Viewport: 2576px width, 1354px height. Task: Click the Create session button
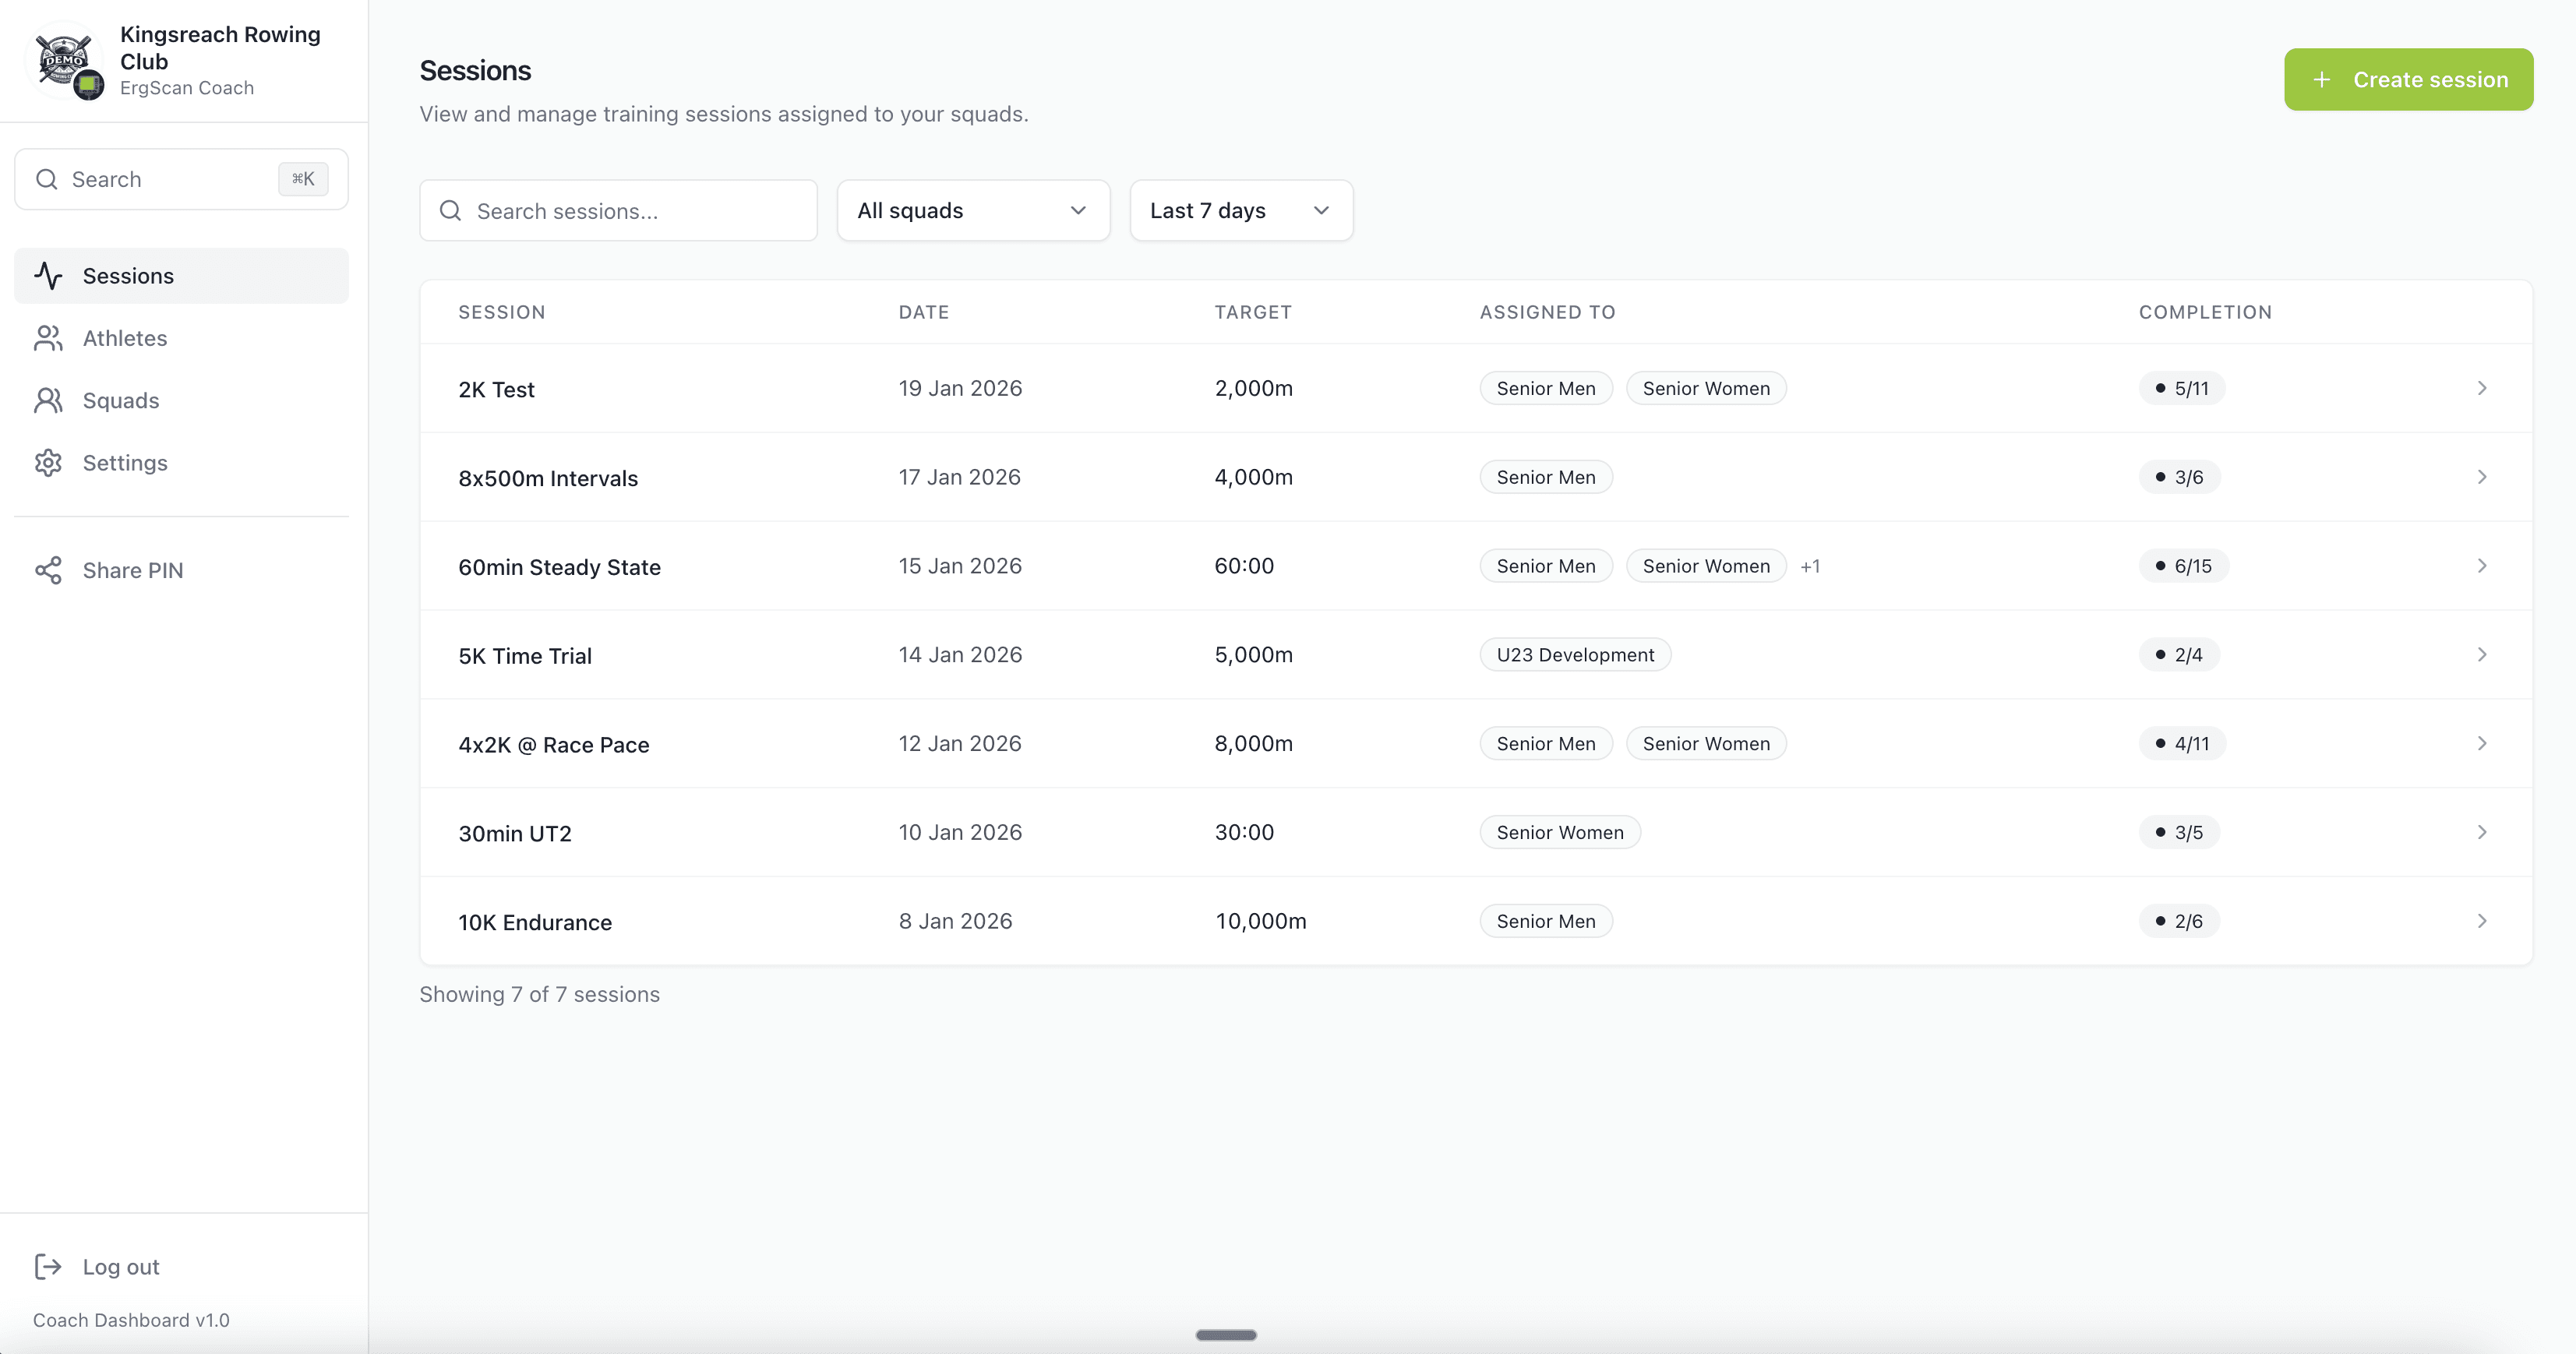[x=2408, y=79]
